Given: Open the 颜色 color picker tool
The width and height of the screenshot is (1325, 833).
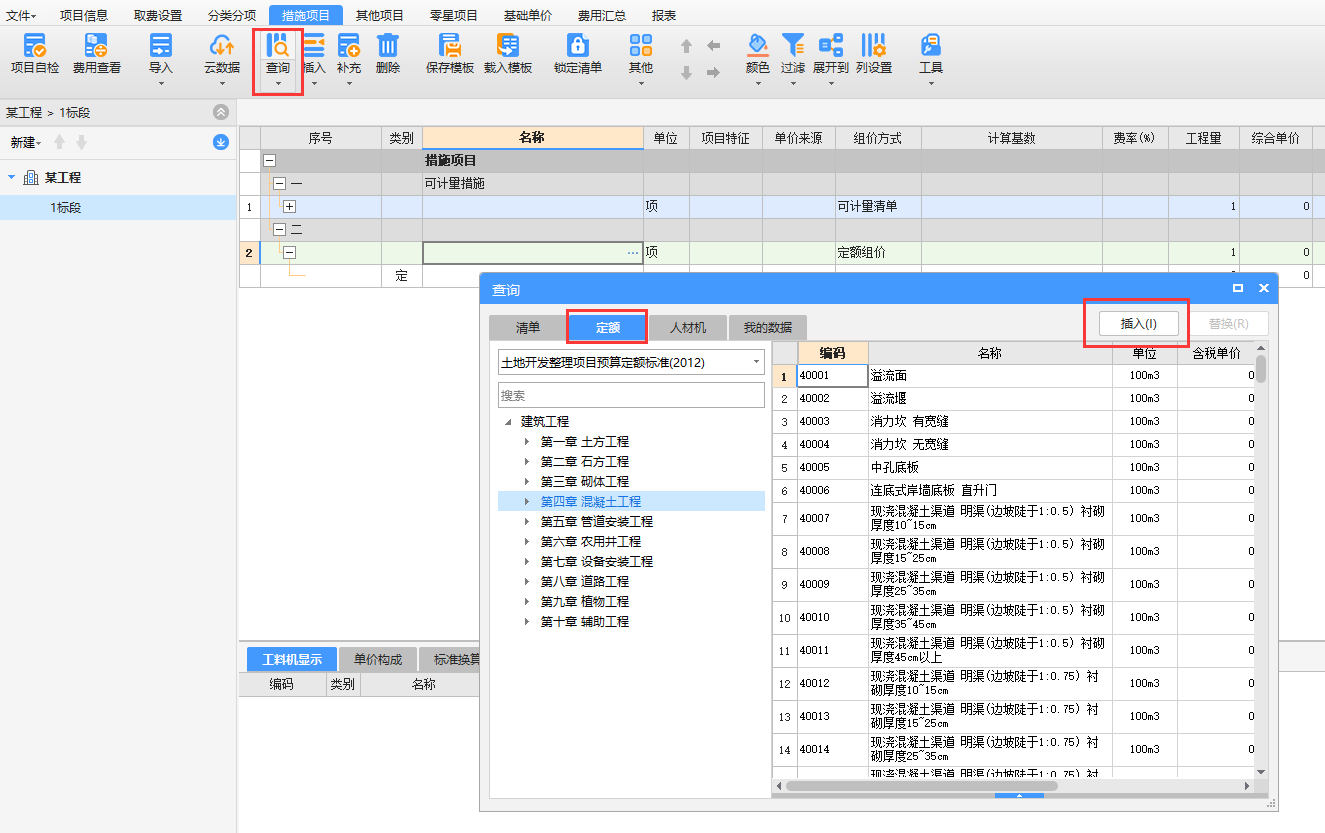Looking at the screenshot, I should (x=758, y=46).
